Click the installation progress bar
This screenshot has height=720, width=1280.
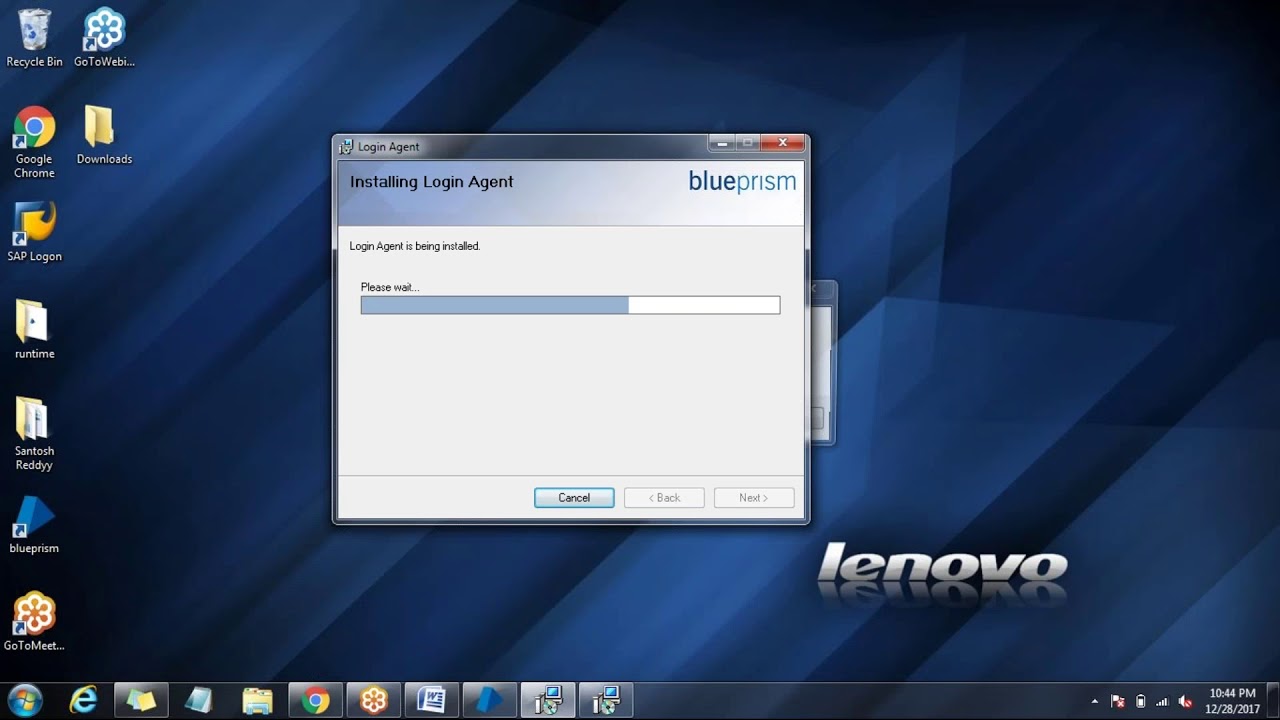coord(570,305)
